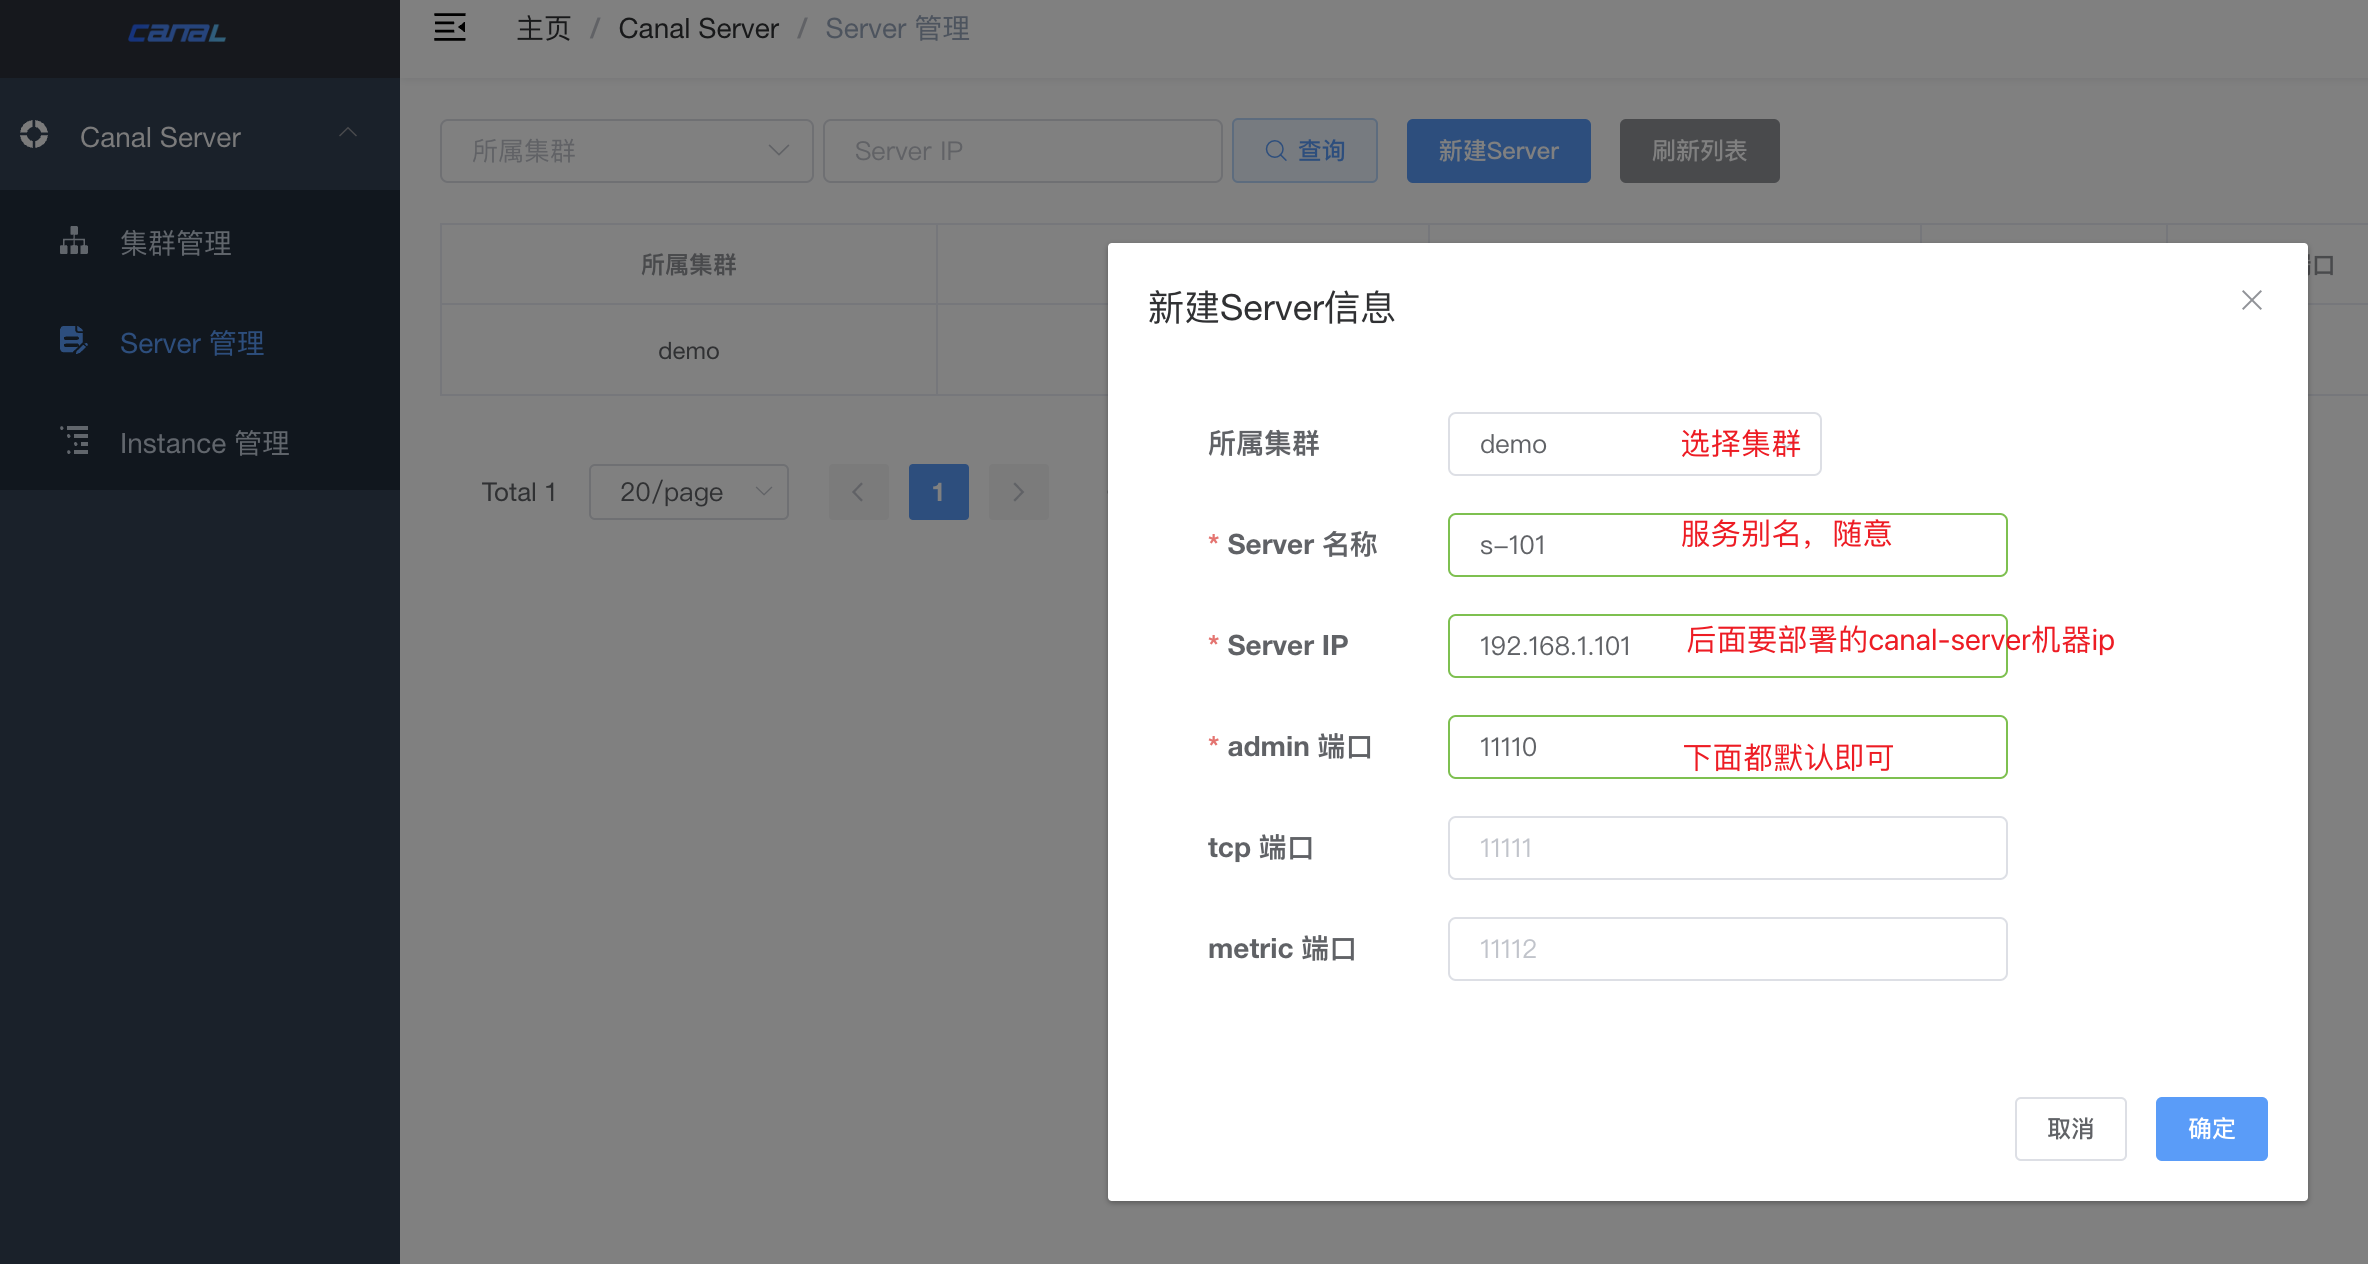Viewport: 2368px width, 1264px height.
Task: Open the 所属集群 demo dropdown in dialog
Action: [1635, 444]
